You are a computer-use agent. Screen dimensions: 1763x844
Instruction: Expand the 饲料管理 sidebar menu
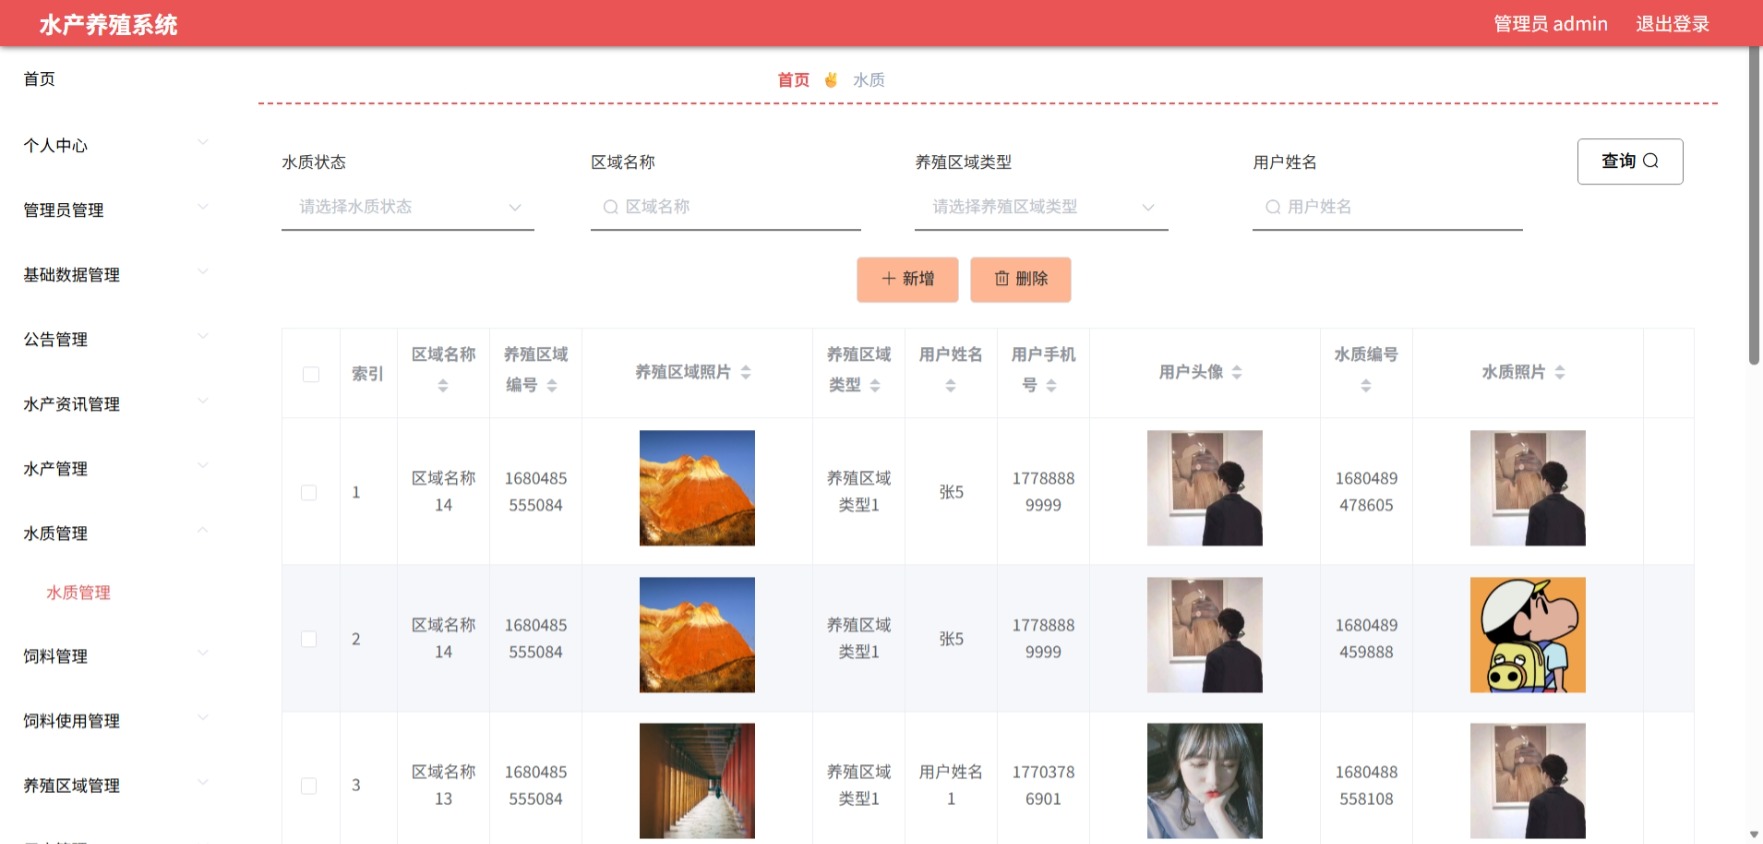[x=117, y=656]
